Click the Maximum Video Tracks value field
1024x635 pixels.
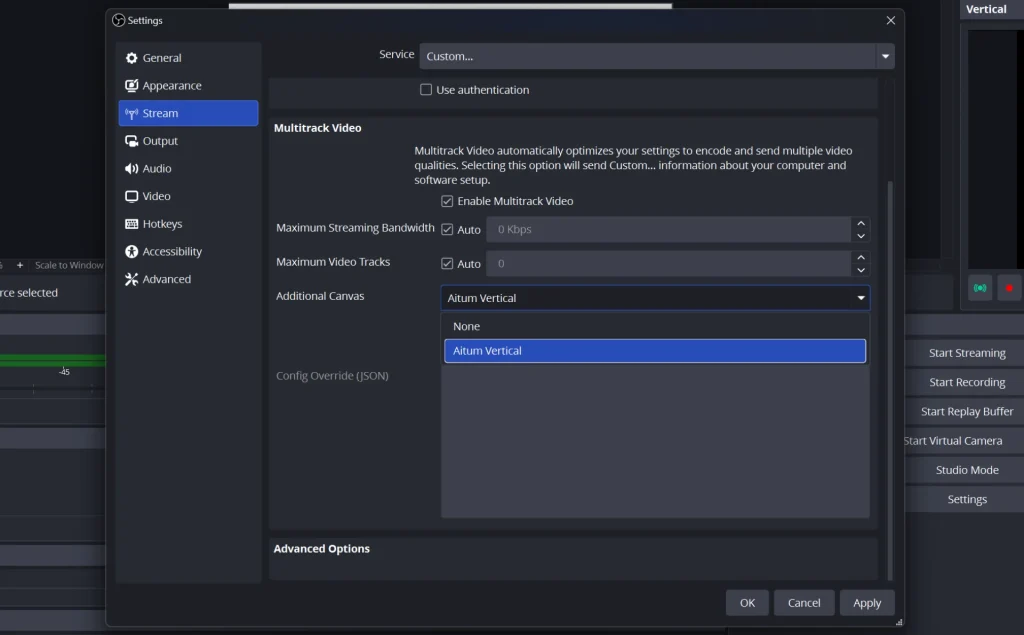669,263
